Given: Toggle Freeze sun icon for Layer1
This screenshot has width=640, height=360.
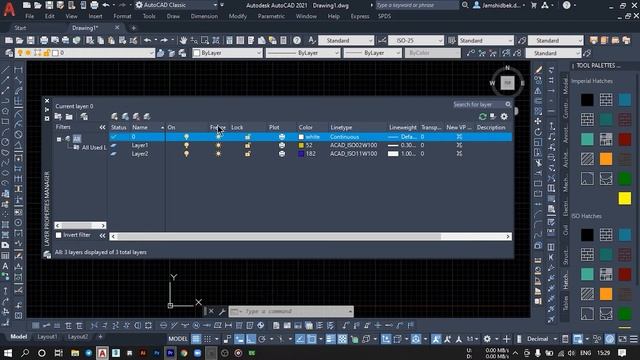Looking at the screenshot, I should tap(218, 145).
